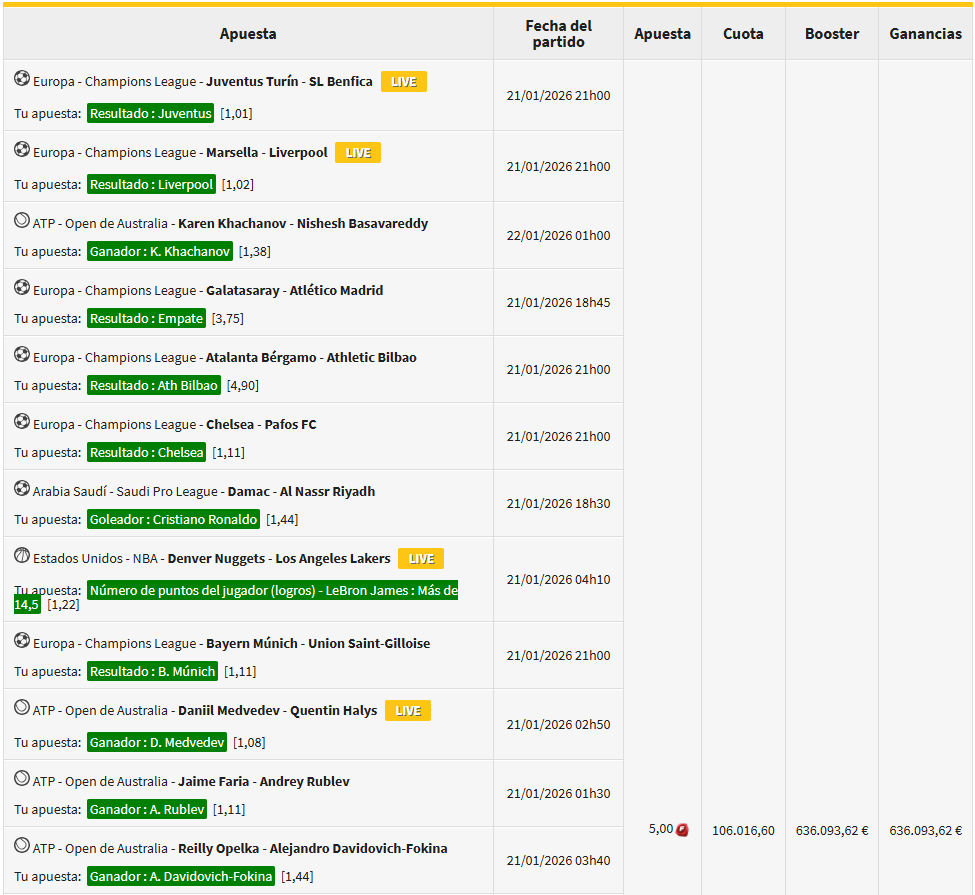Click the 'Cuota' column header
This screenshot has height=895, width=975.
pyautogui.click(x=743, y=34)
